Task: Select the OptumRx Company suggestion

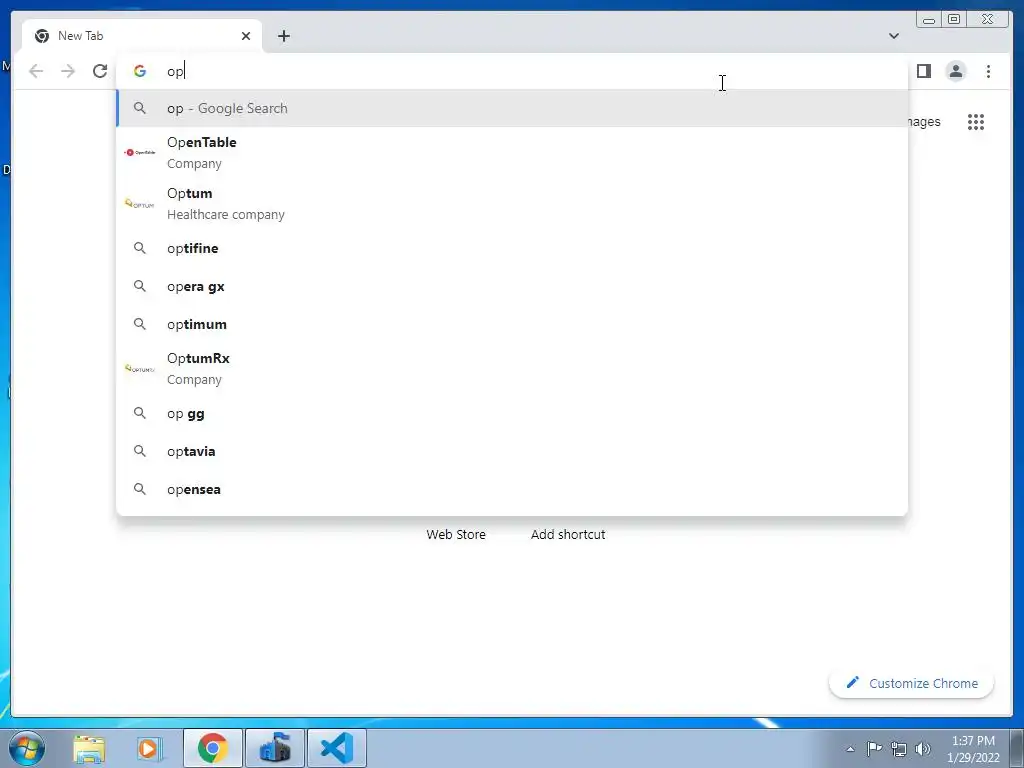Action: (512, 368)
